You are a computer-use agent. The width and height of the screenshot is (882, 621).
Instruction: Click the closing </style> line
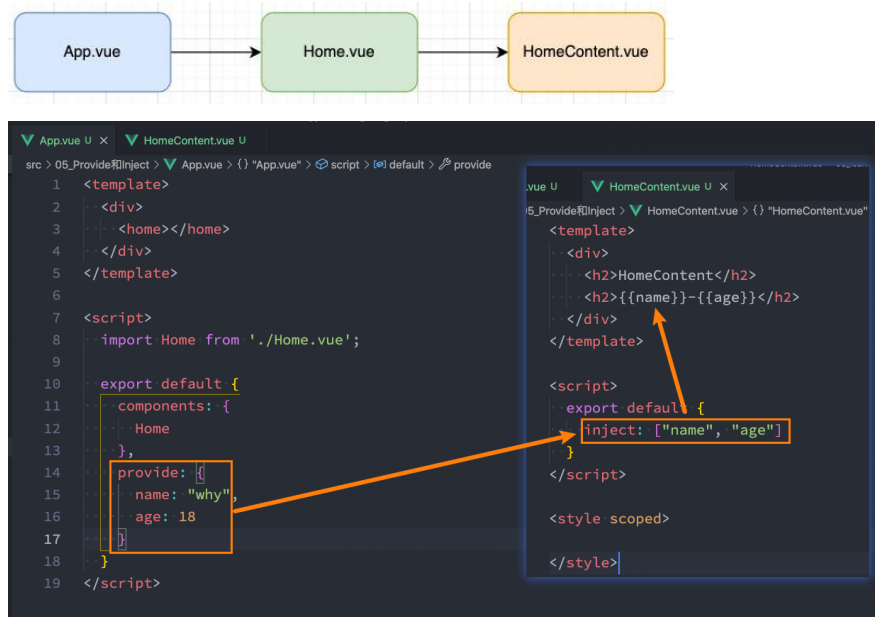(x=583, y=562)
